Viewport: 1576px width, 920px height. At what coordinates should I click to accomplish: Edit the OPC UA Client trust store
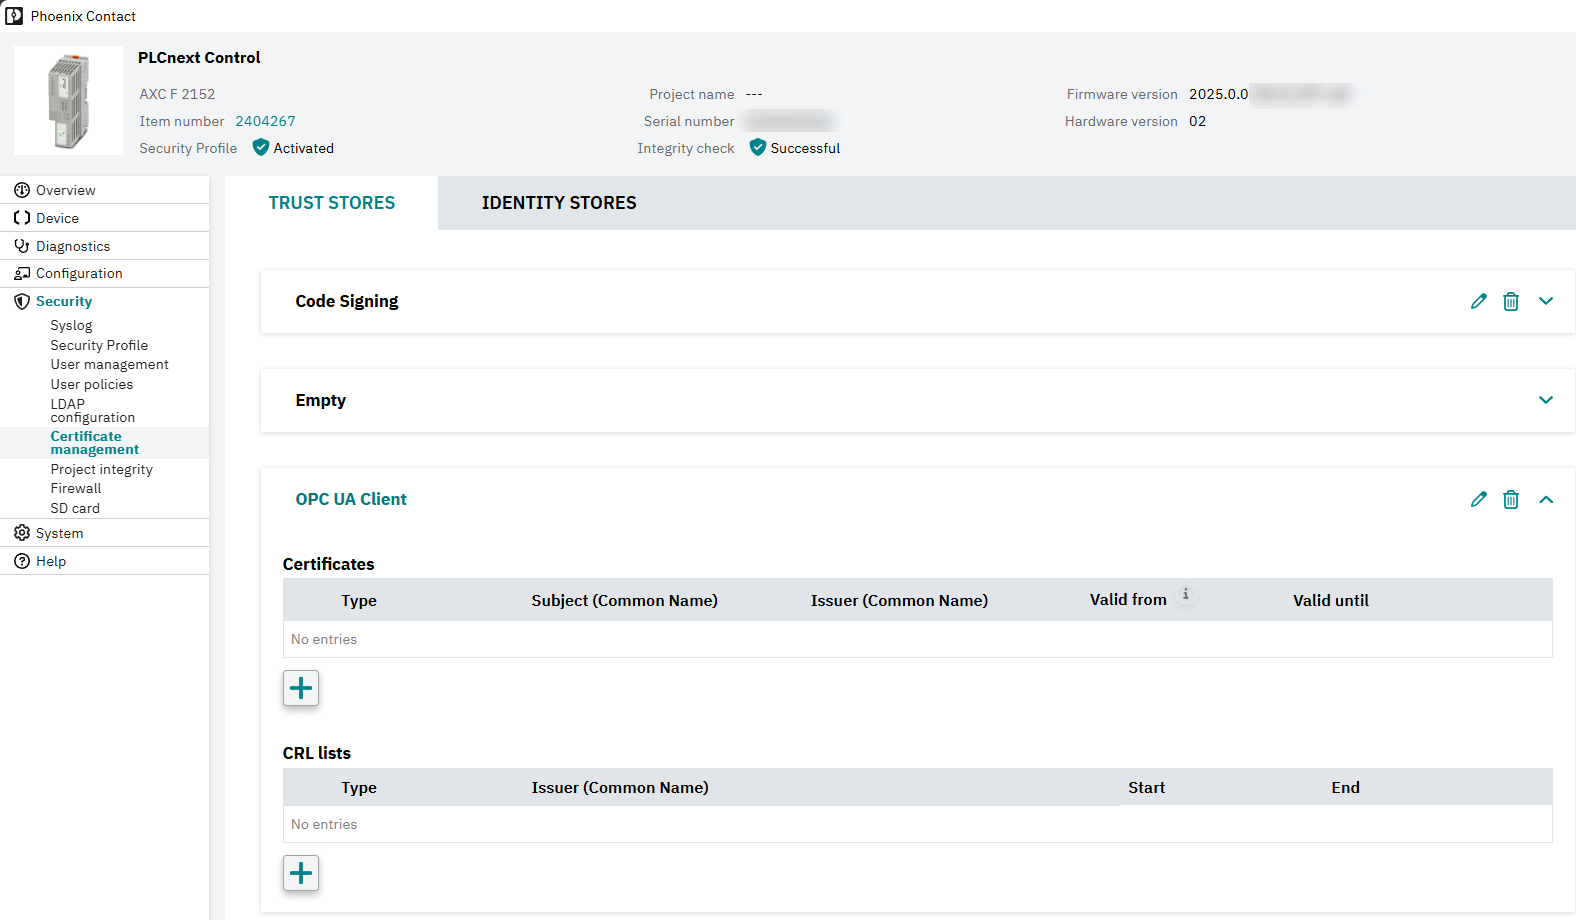click(1479, 499)
